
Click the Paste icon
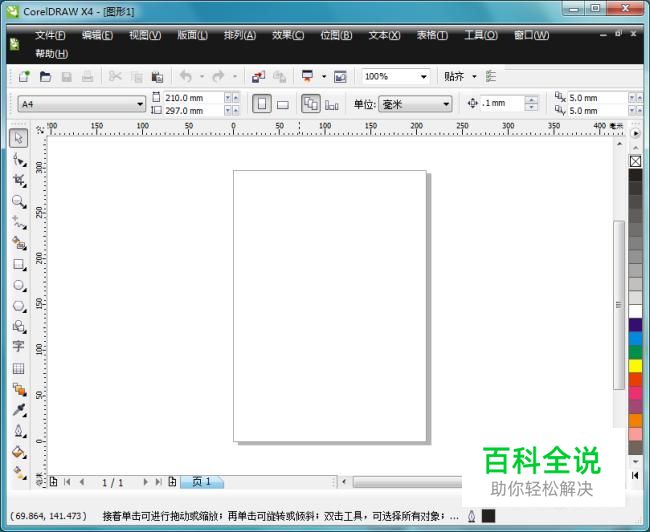(157, 77)
